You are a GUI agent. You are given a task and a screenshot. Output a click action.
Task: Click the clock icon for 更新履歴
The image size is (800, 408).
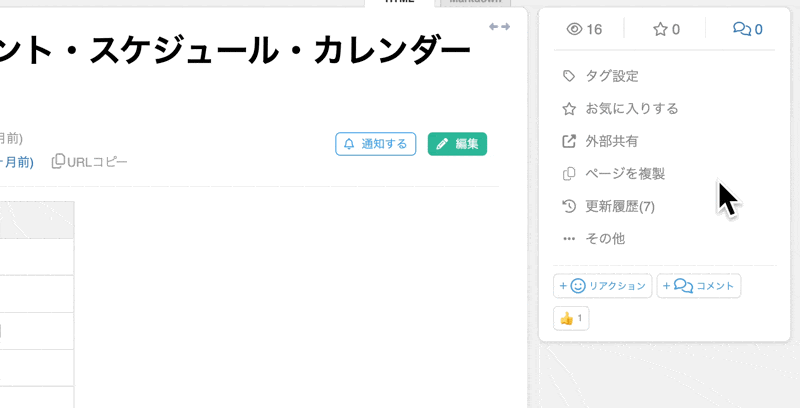pos(569,207)
